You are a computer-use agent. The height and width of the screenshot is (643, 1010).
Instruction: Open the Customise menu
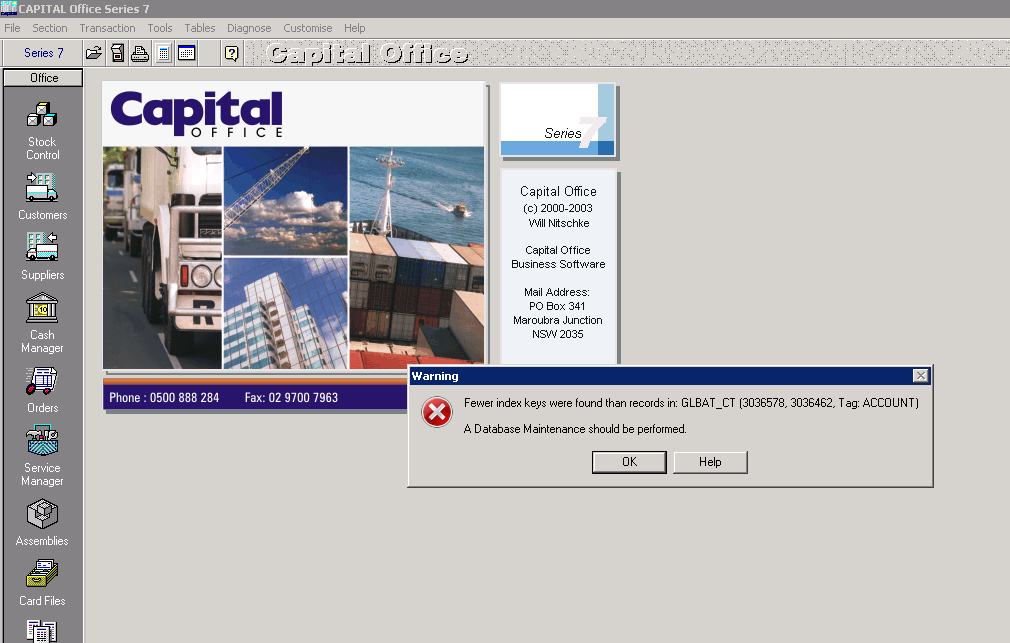pyautogui.click(x=308, y=28)
